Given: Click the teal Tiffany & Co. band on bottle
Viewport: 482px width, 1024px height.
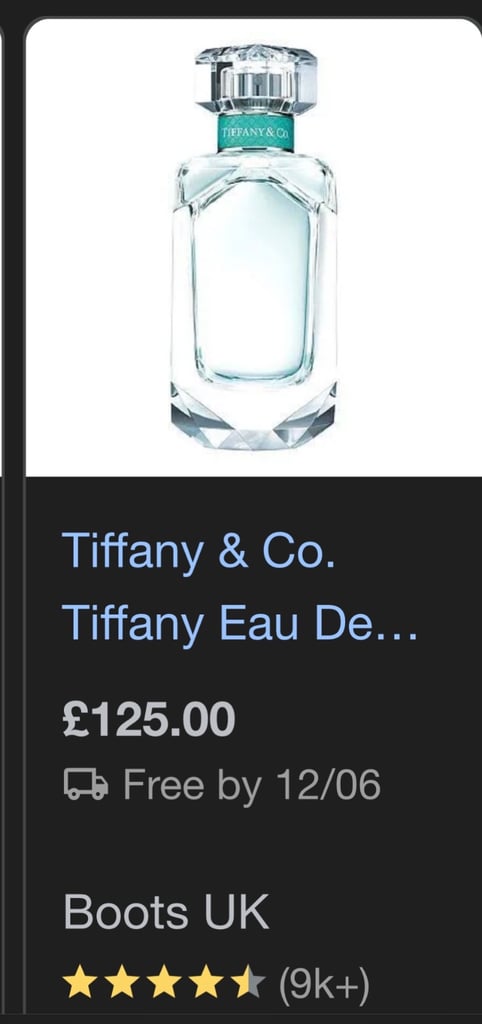Looking at the screenshot, I should pyautogui.click(x=255, y=133).
